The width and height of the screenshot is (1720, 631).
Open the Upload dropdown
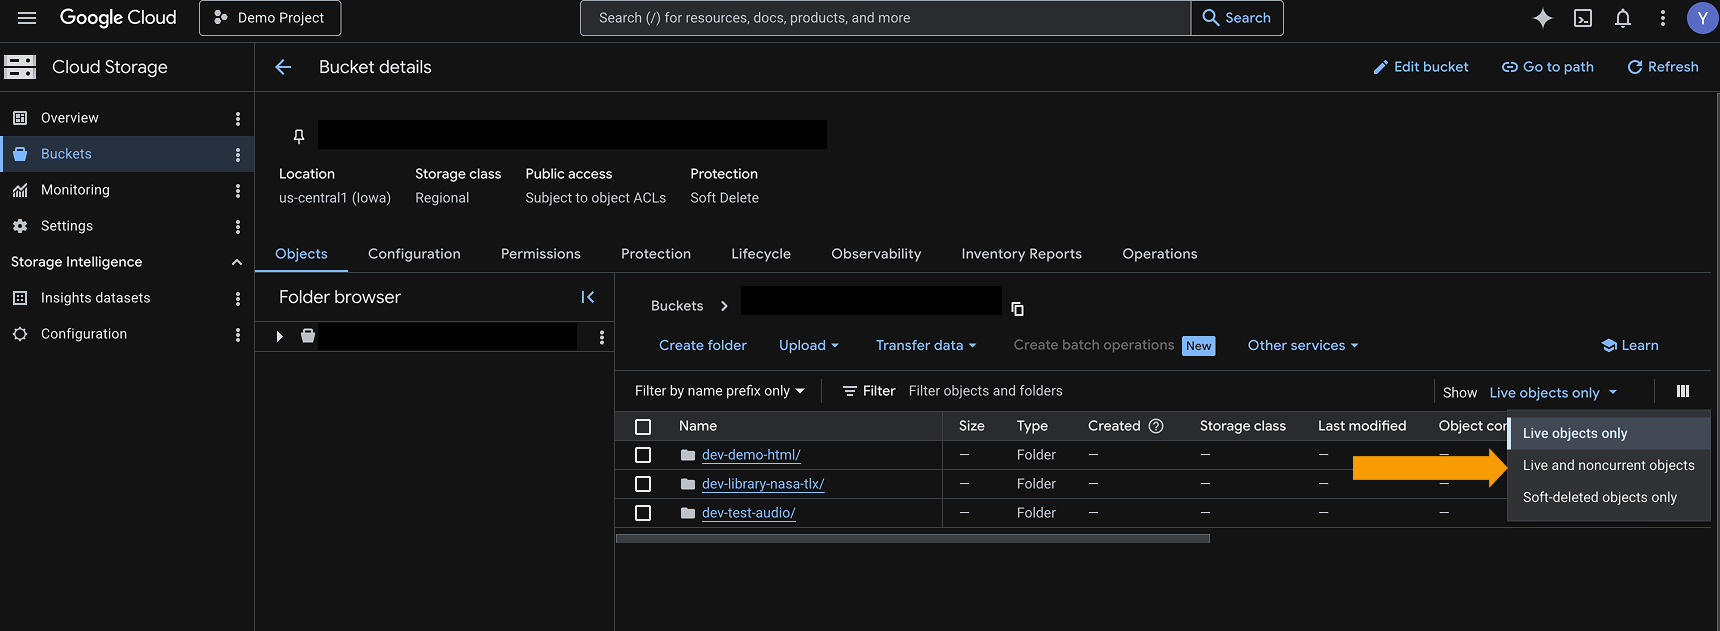(x=809, y=345)
